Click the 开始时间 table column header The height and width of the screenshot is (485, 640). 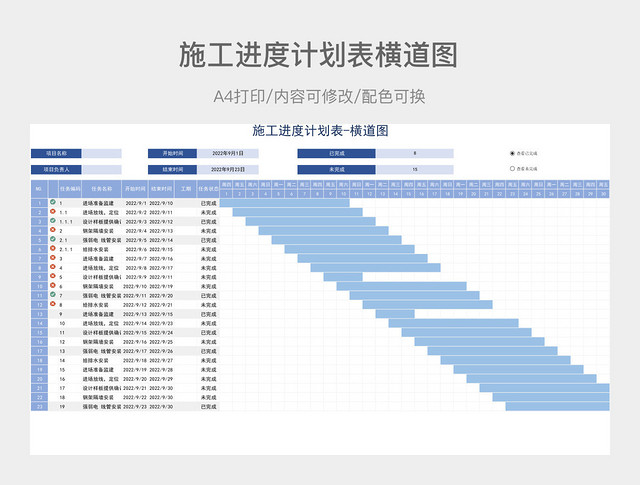point(135,189)
